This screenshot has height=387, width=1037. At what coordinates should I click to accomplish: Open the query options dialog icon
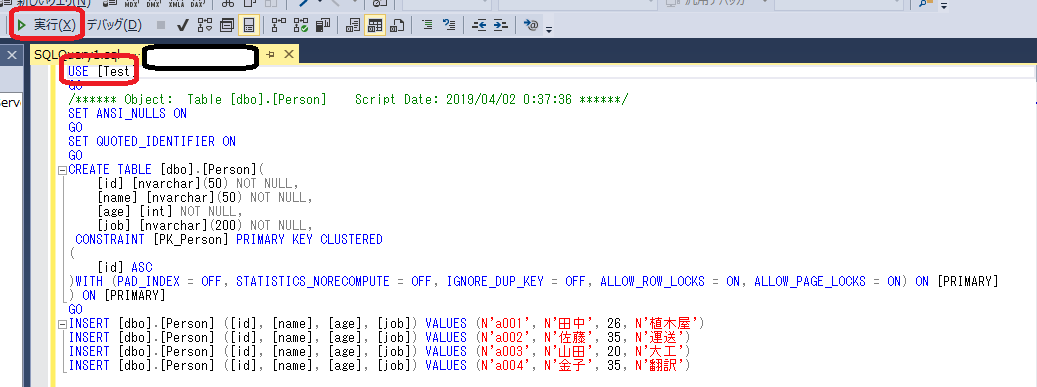pyautogui.click(x=227, y=25)
